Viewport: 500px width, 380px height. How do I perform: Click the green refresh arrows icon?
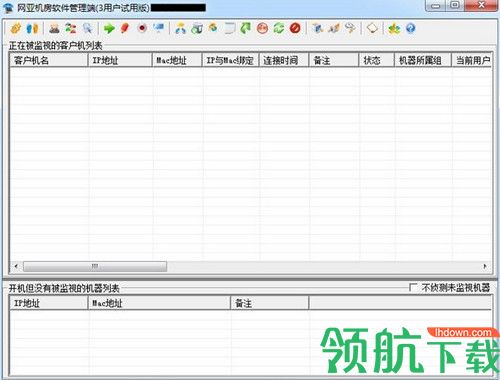tap(279, 28)
